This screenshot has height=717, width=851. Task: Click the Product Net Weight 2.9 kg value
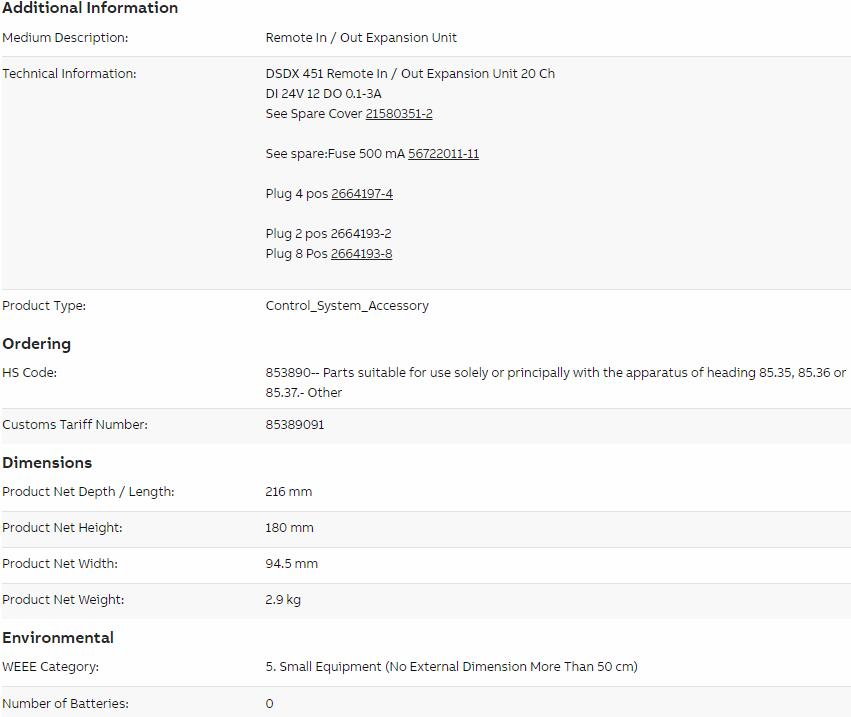(x=283, y=600)
